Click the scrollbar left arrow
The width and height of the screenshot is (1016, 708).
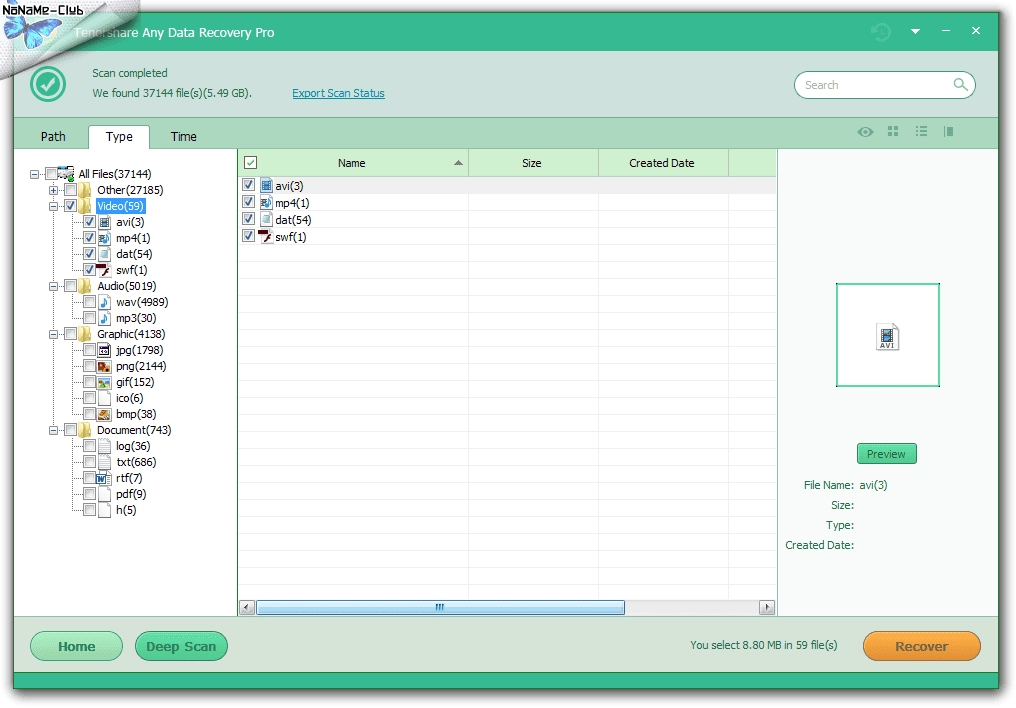pos(247,608)
